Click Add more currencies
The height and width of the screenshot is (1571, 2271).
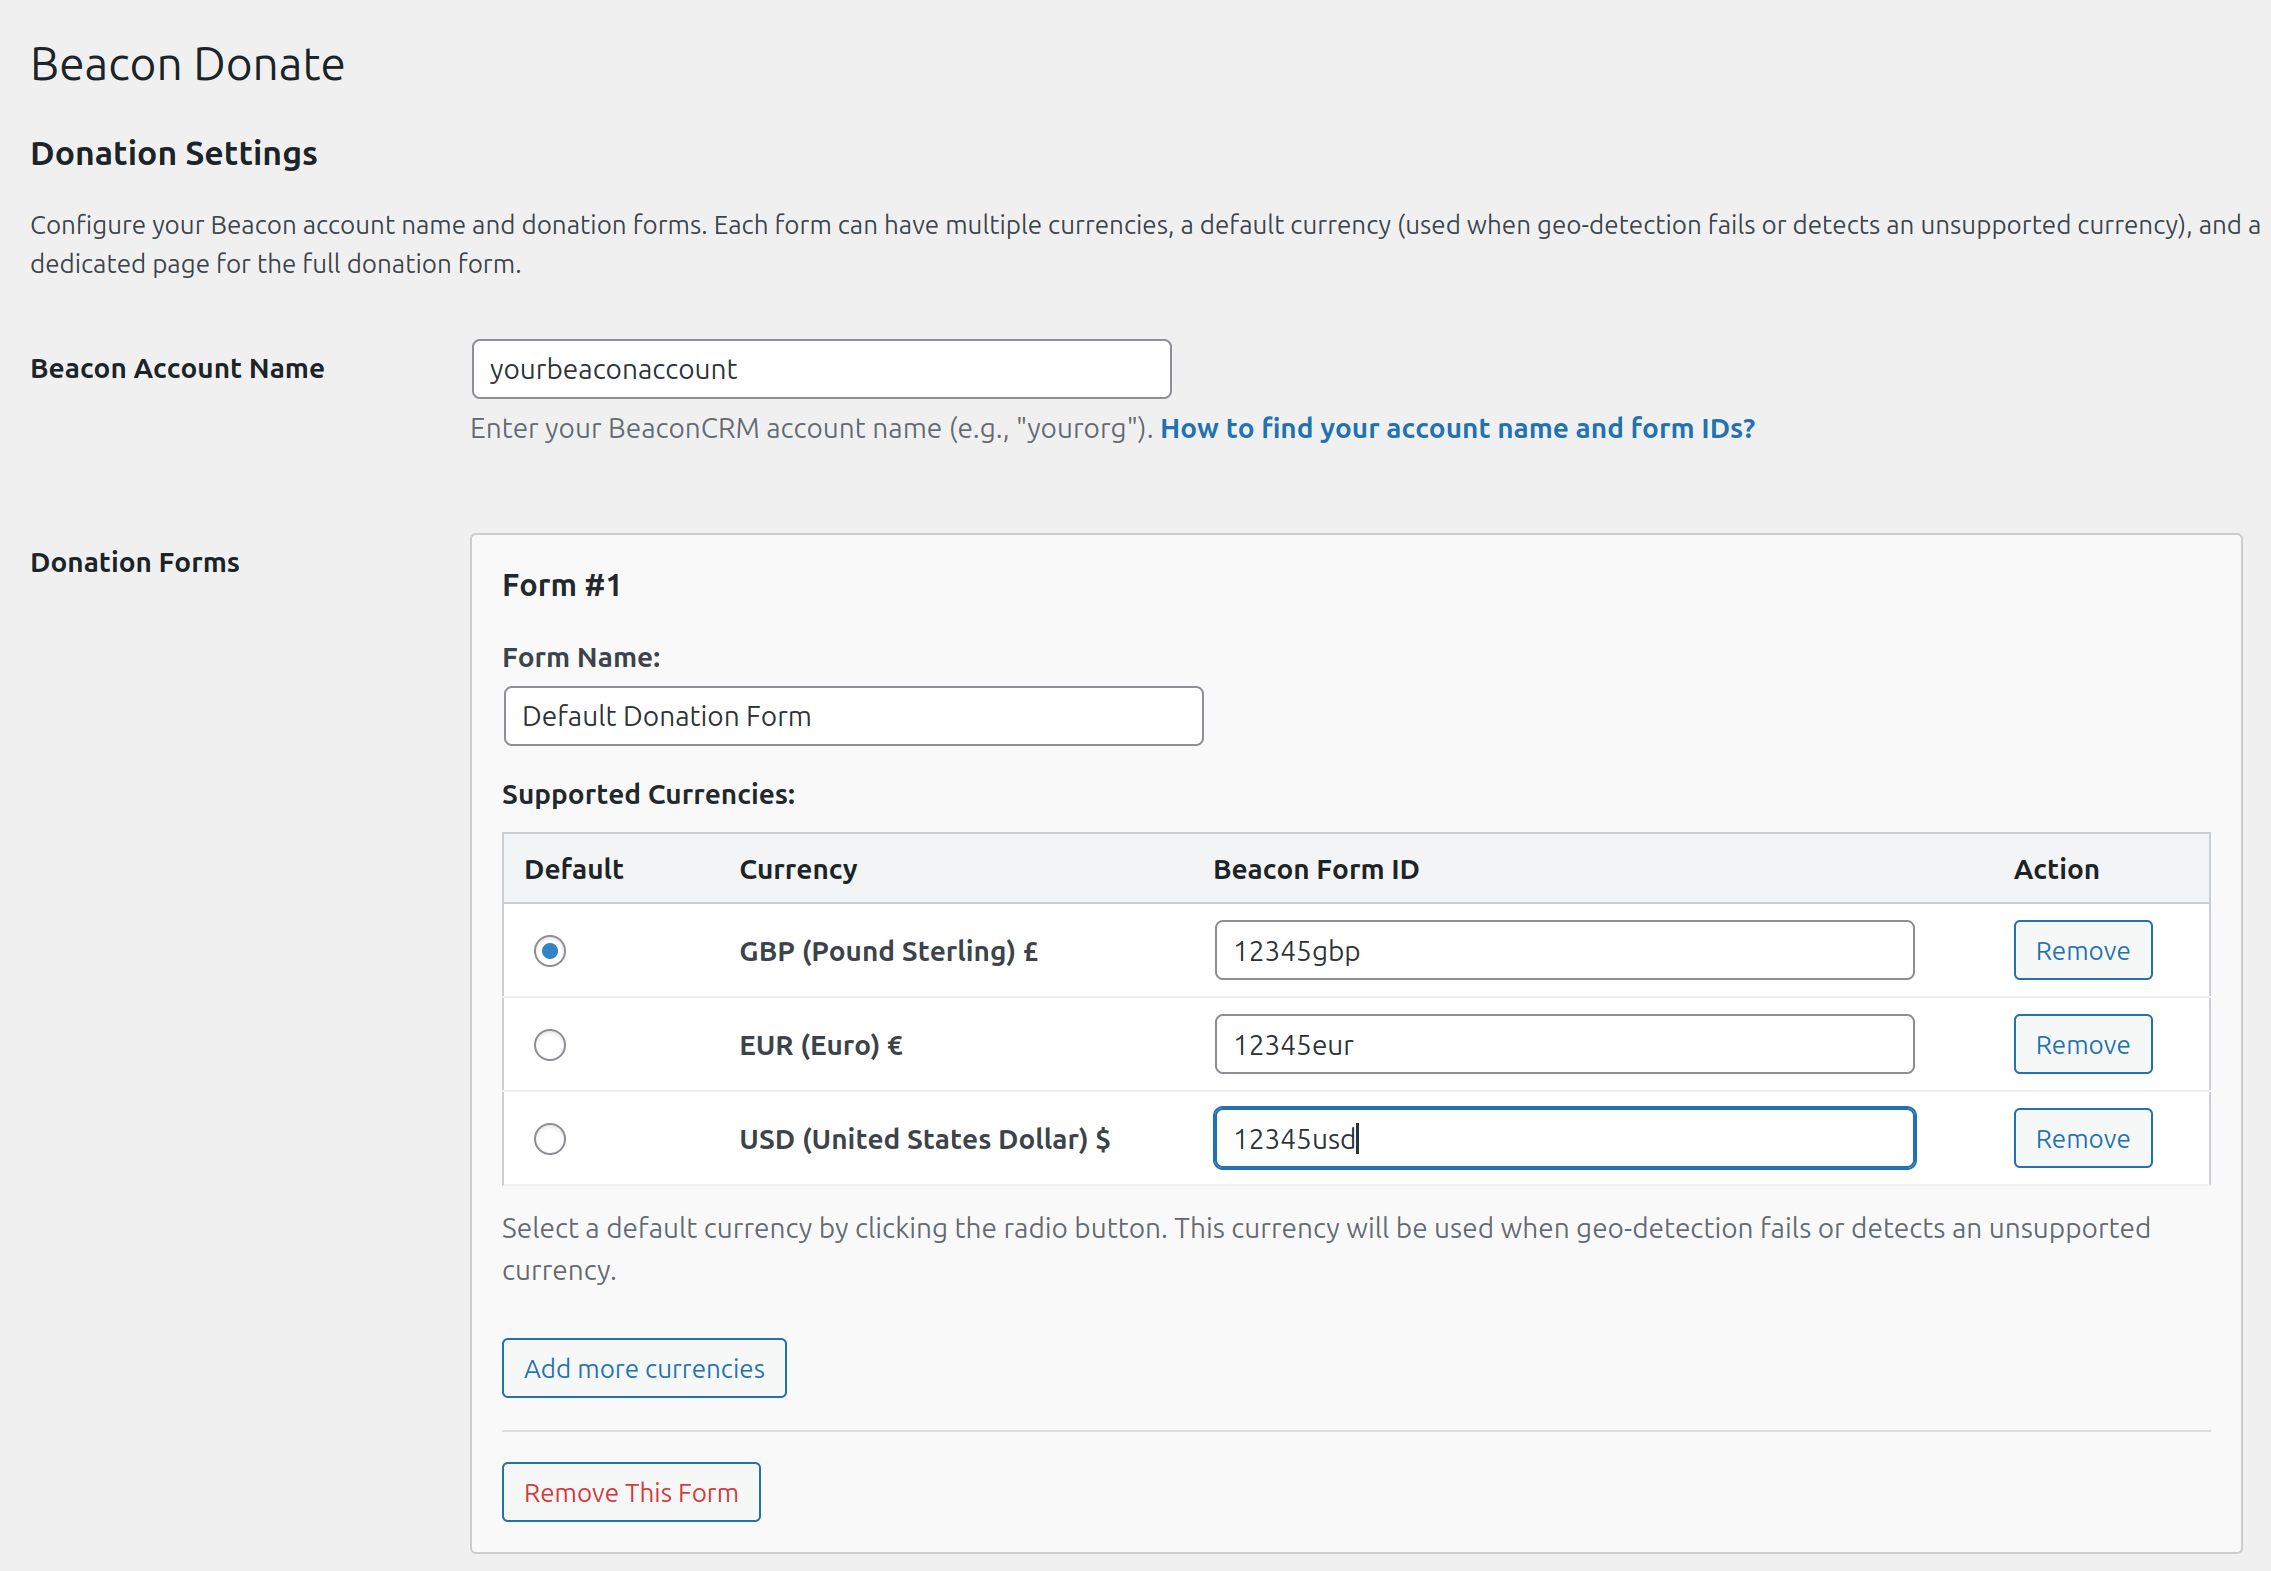coord(643,1367)
